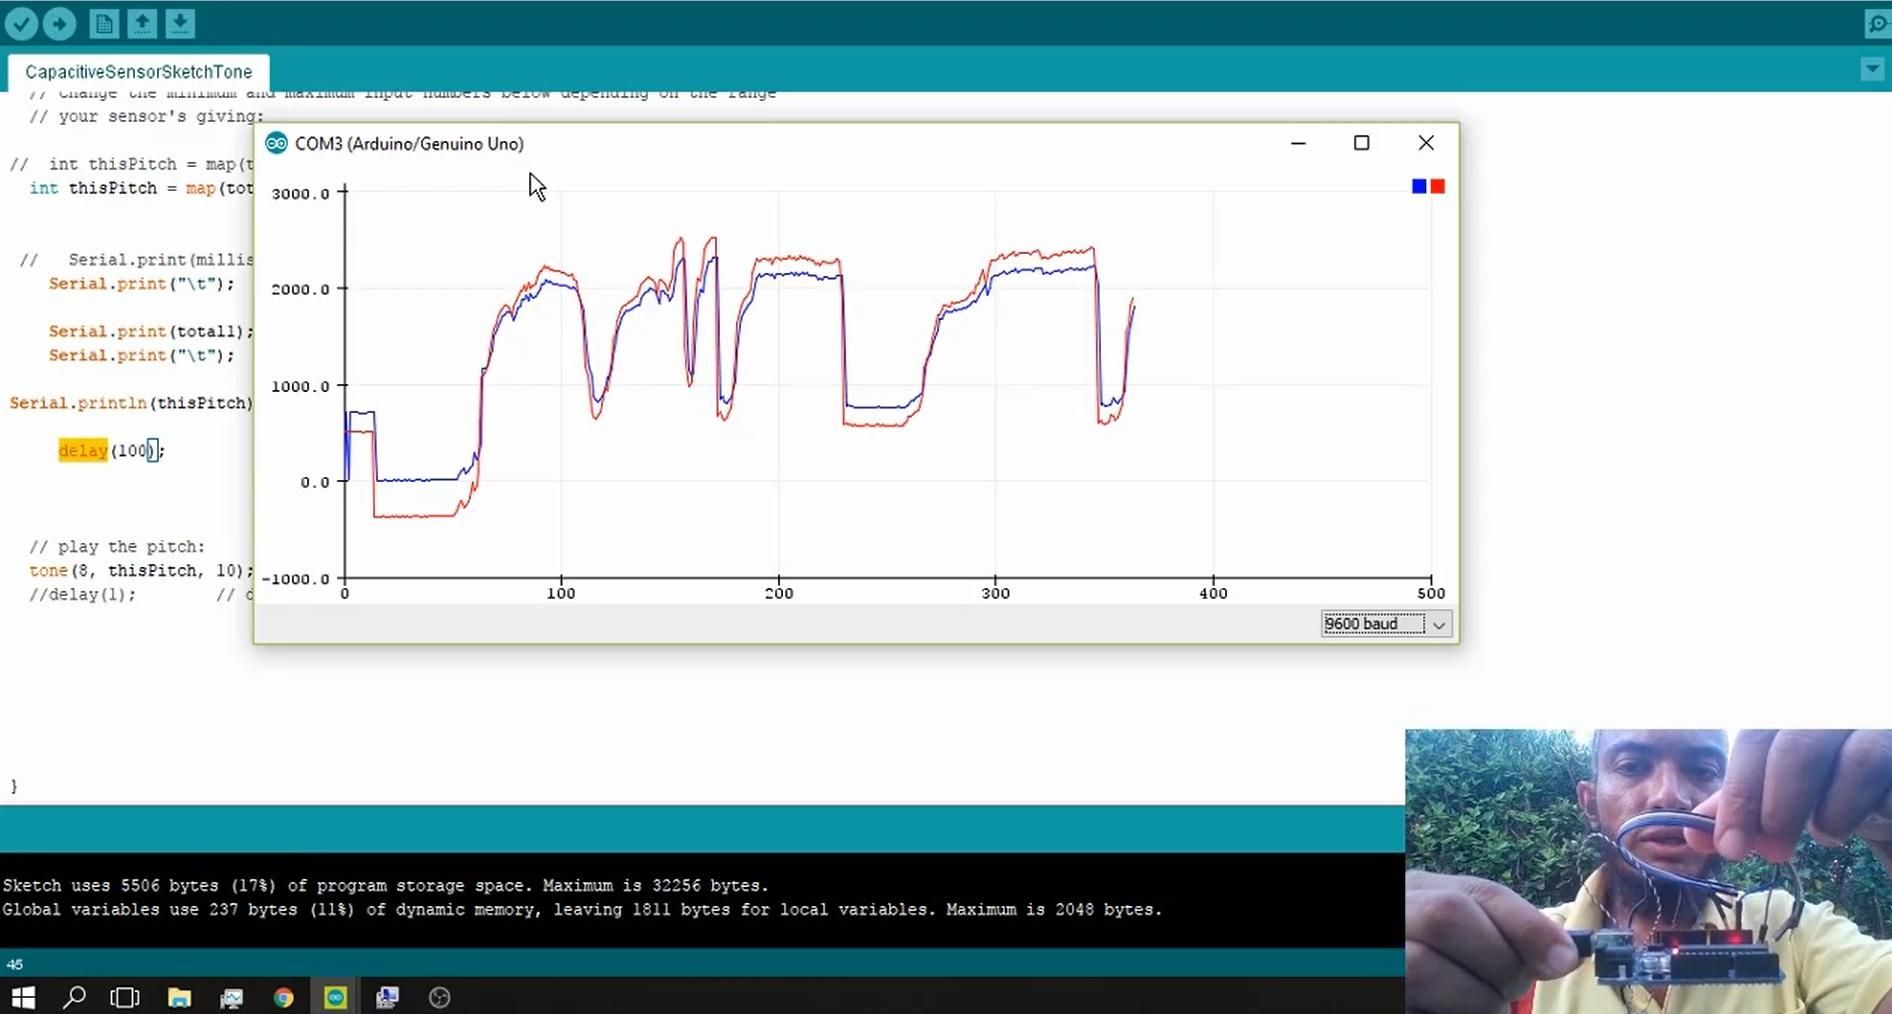Click the Verify checkmark icon
Image resolution: width=1892 pixels, height=1014 pixels.
pyautogui.click(x=22, y=23)
